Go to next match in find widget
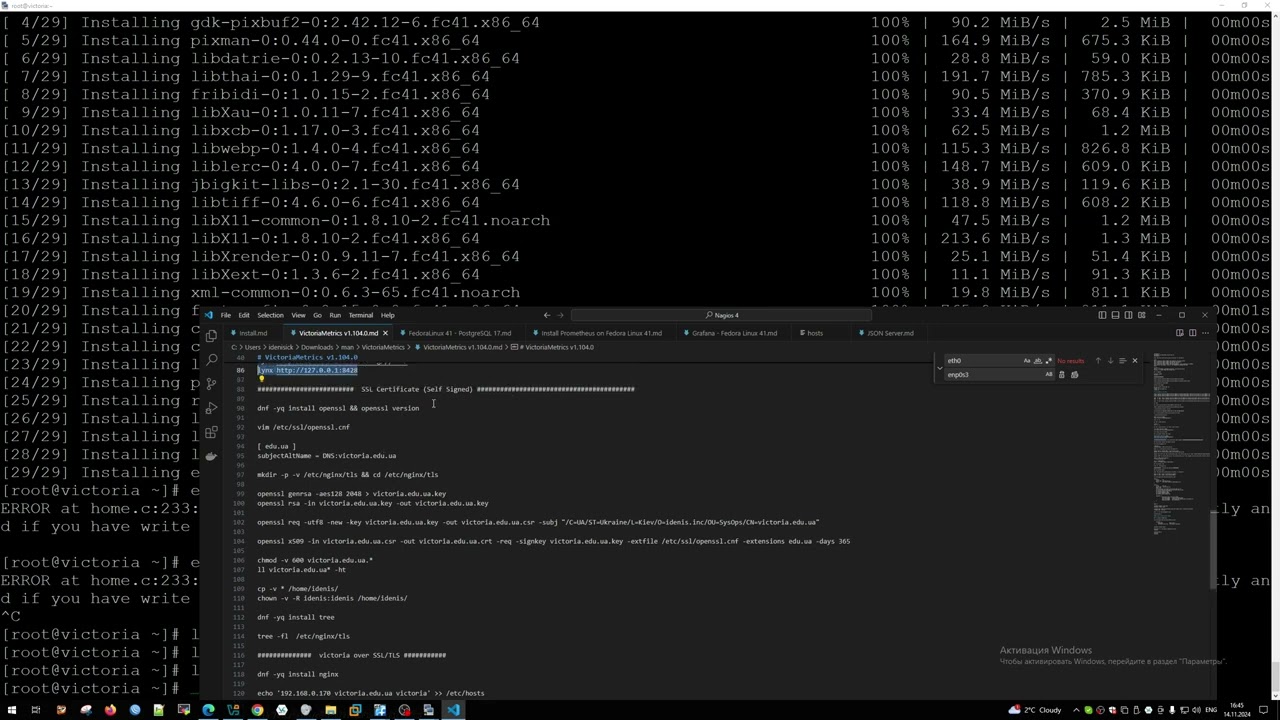This screenshot has width=1280, height=720. [x=1110, y=361]
